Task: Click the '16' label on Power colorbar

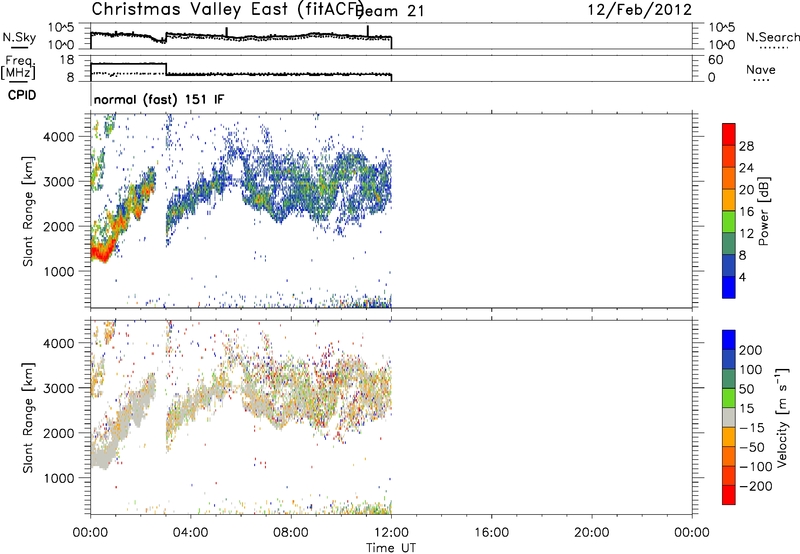Action: point(746,212)
